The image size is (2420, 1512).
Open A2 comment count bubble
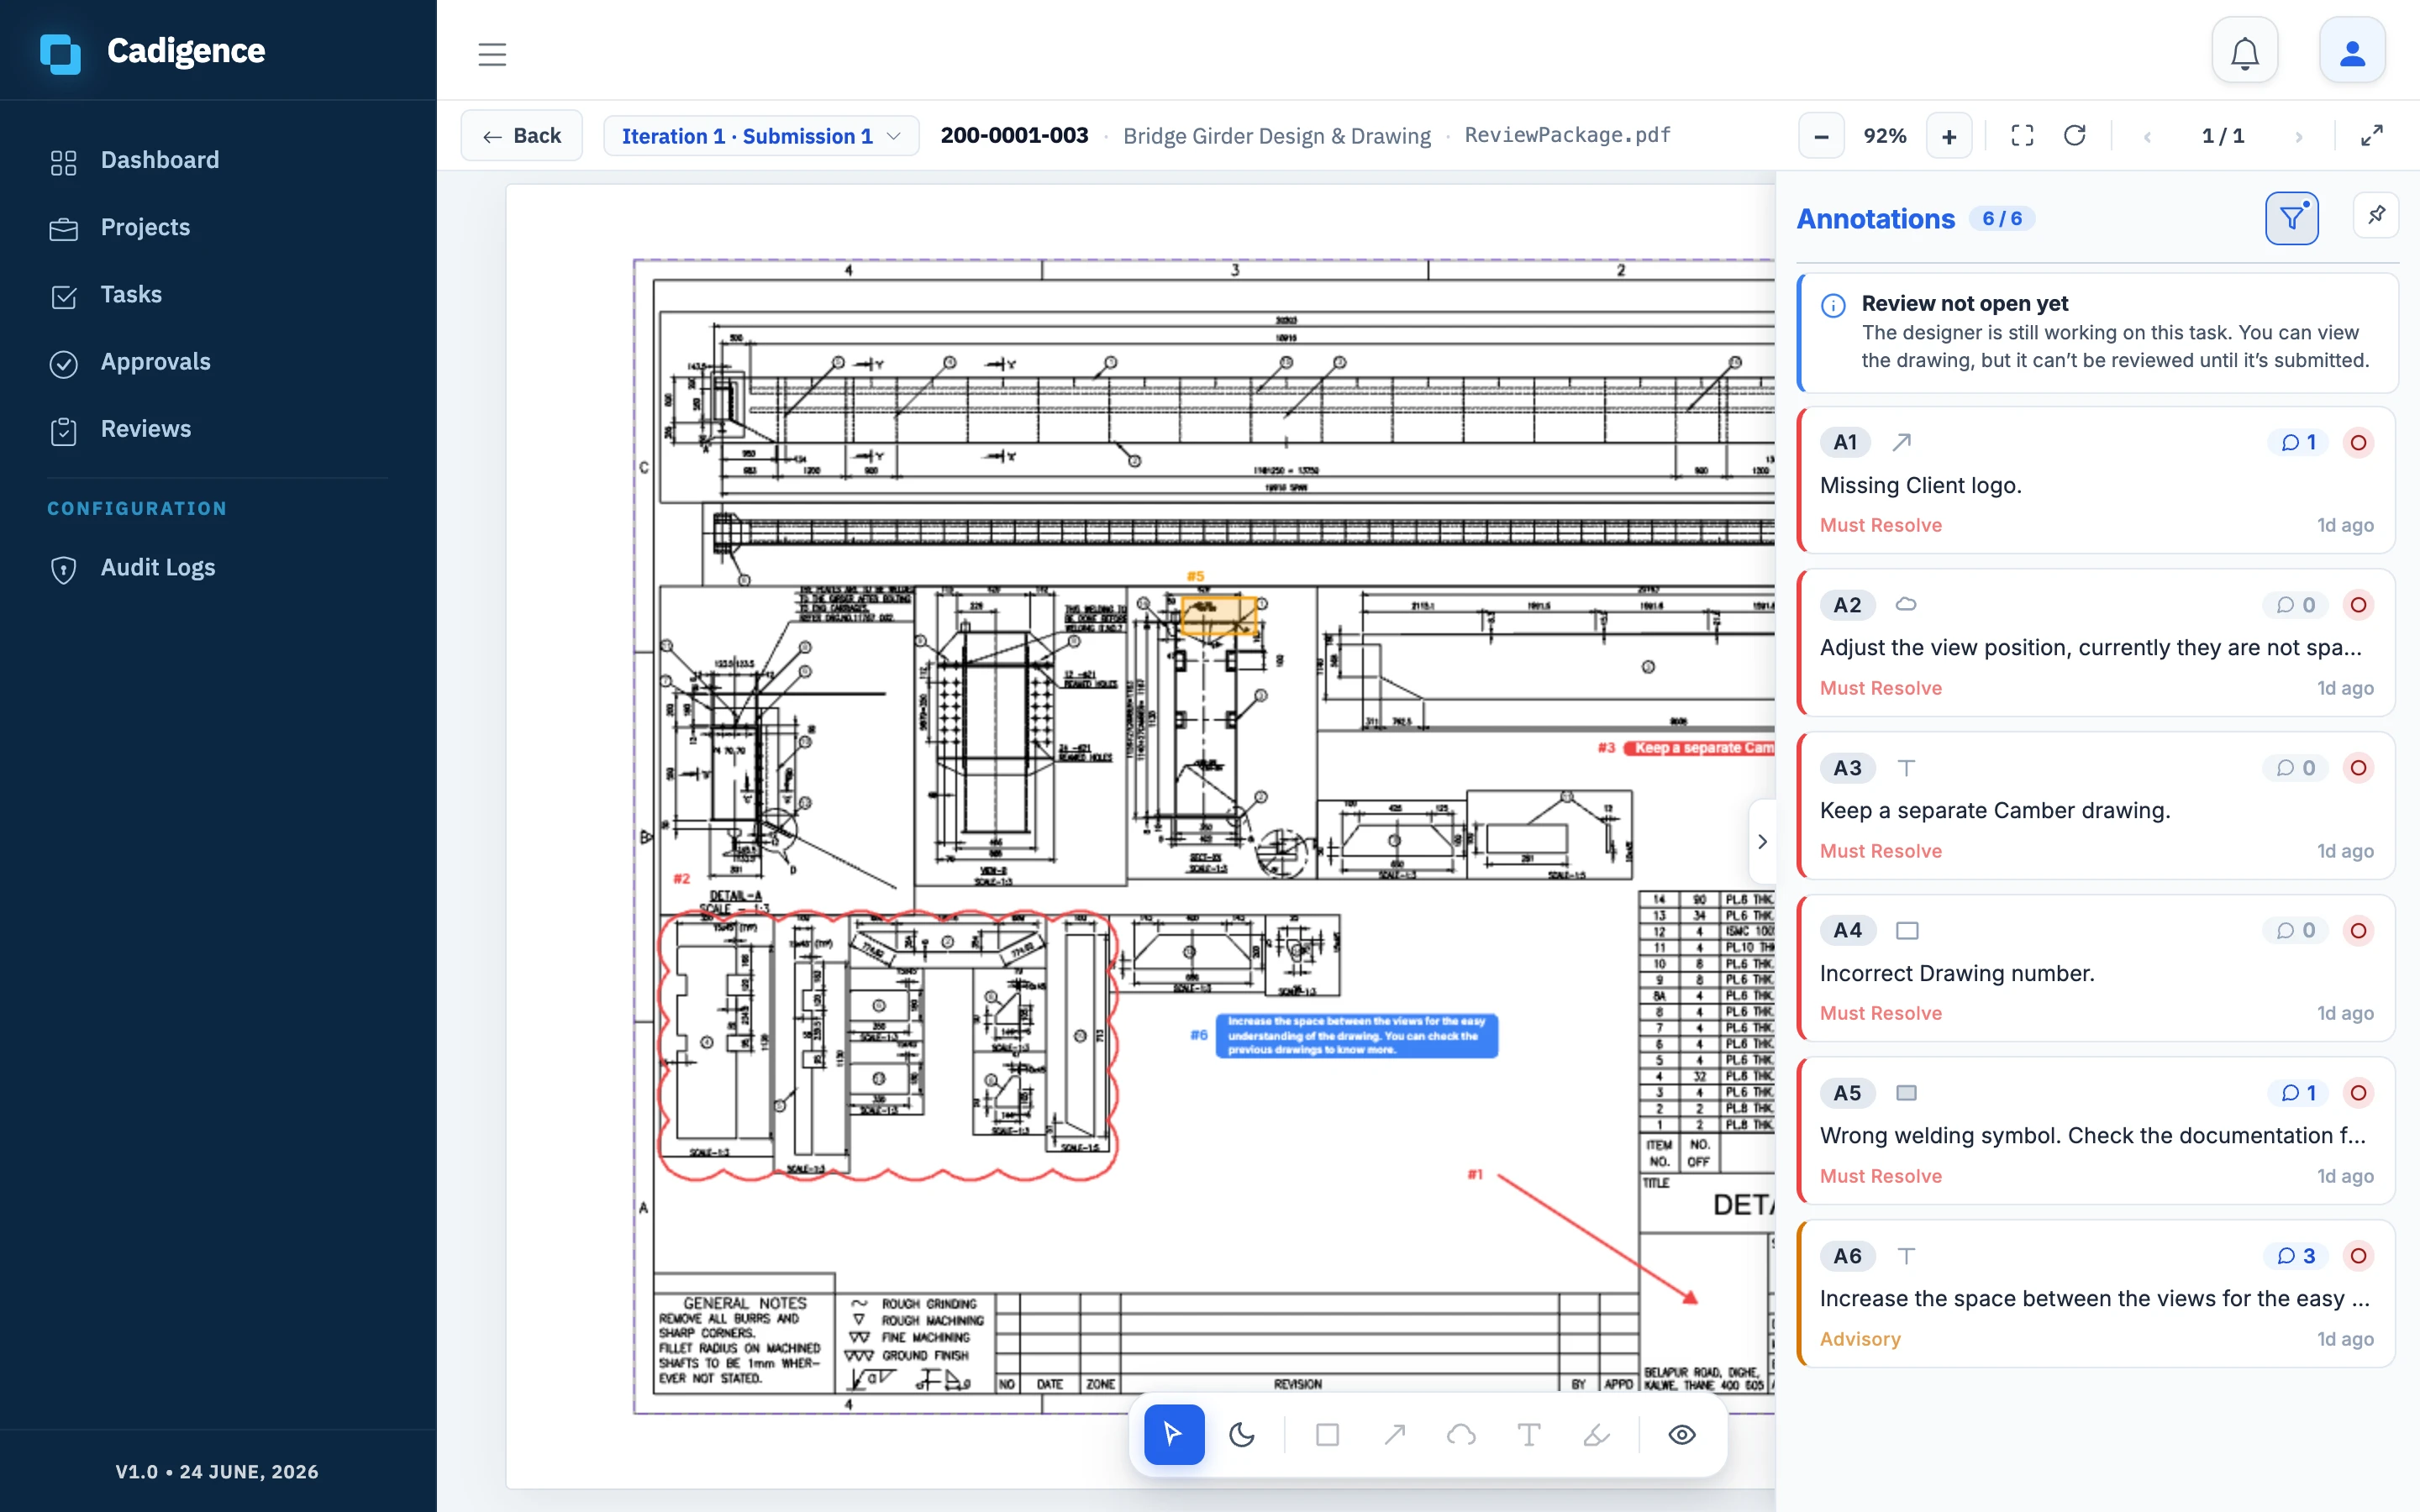(x=2296, y=605)
